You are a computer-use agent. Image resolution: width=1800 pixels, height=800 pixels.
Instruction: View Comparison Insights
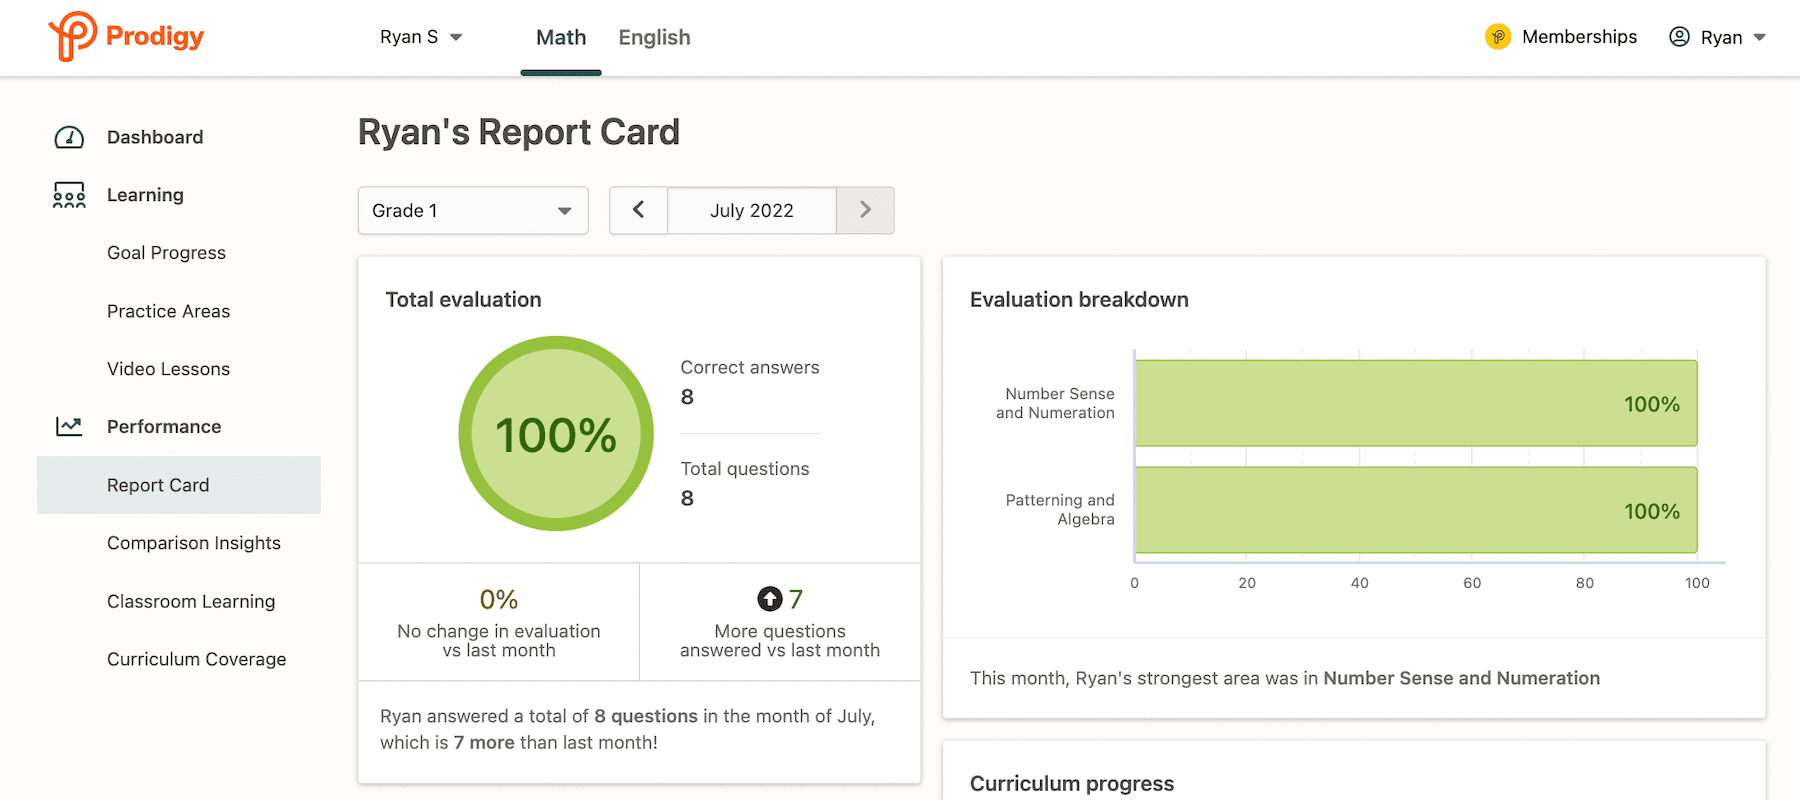point(193,542)
